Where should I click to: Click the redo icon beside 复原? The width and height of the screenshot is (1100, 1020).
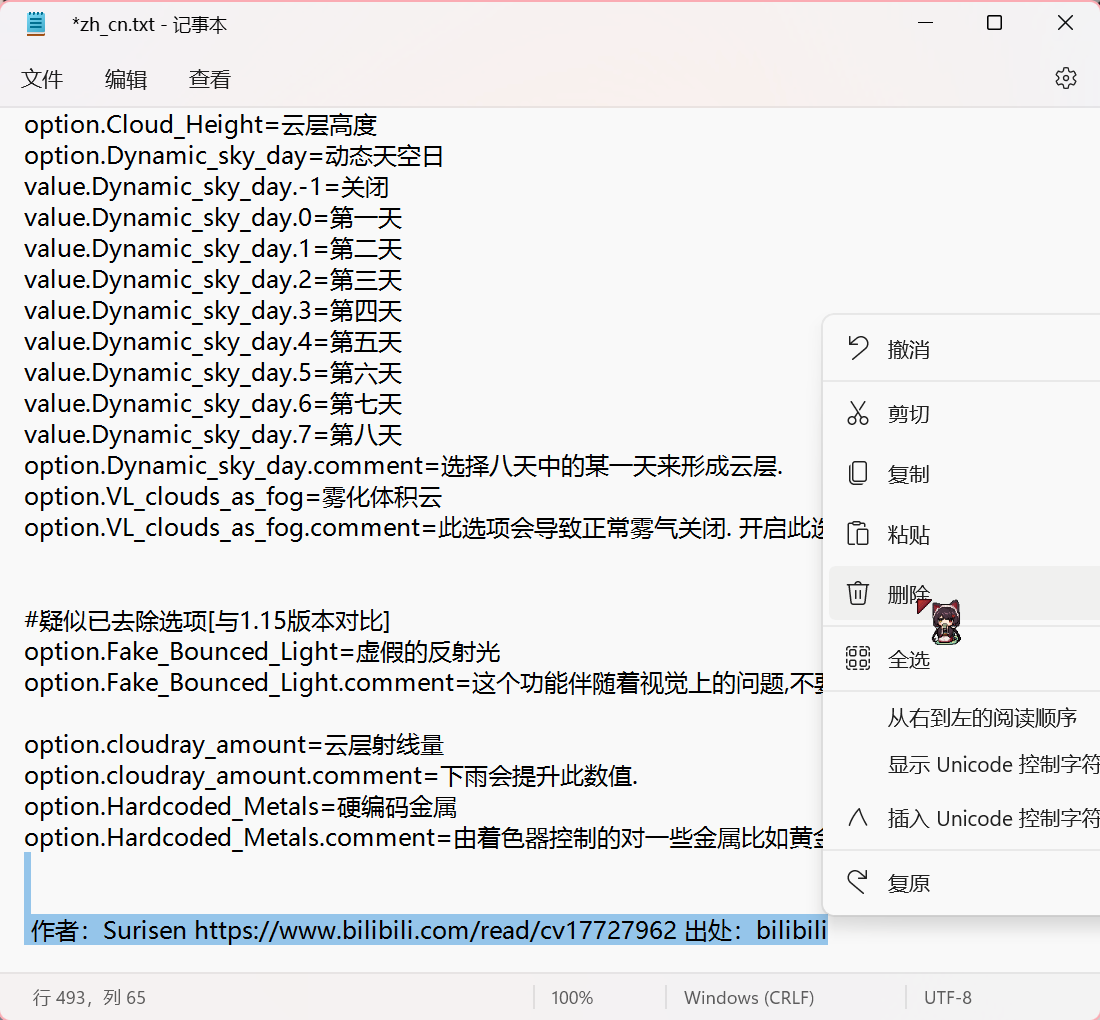point(858,882)
